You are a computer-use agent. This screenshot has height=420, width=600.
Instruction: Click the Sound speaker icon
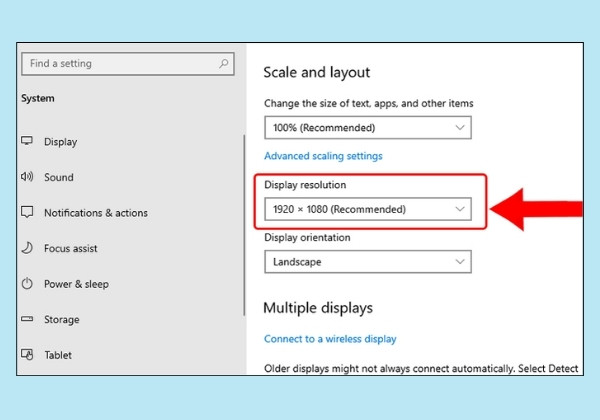click(27, 176)
